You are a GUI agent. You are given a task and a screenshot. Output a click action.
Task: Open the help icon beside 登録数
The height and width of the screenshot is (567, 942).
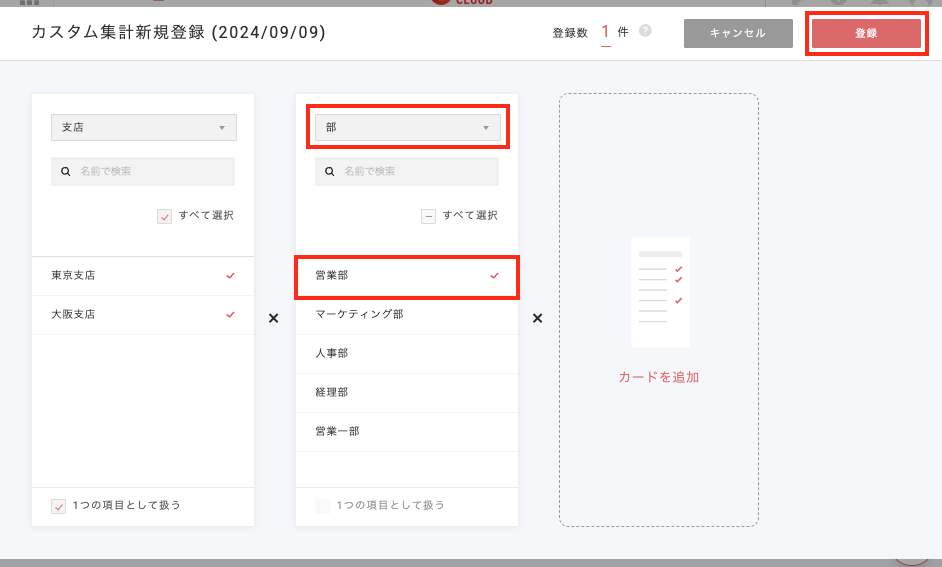[645, 31]
